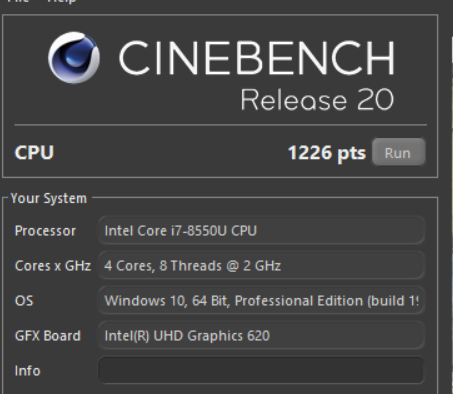This screenshot has width=453, height=394.
Task: Start the CPU benchmark with Run
Action: pos(398,152)
